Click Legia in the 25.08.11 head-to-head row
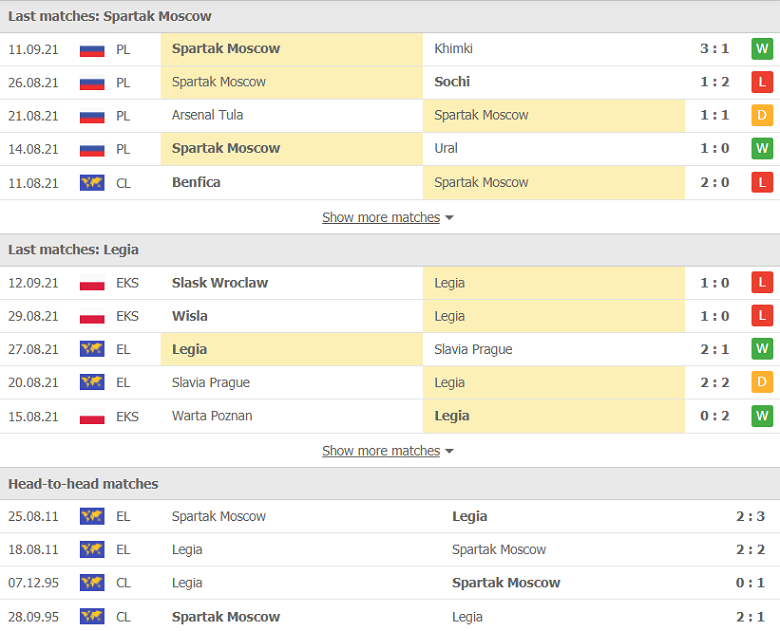Viewport: 780px width, 631px height. tap(470, 517)
